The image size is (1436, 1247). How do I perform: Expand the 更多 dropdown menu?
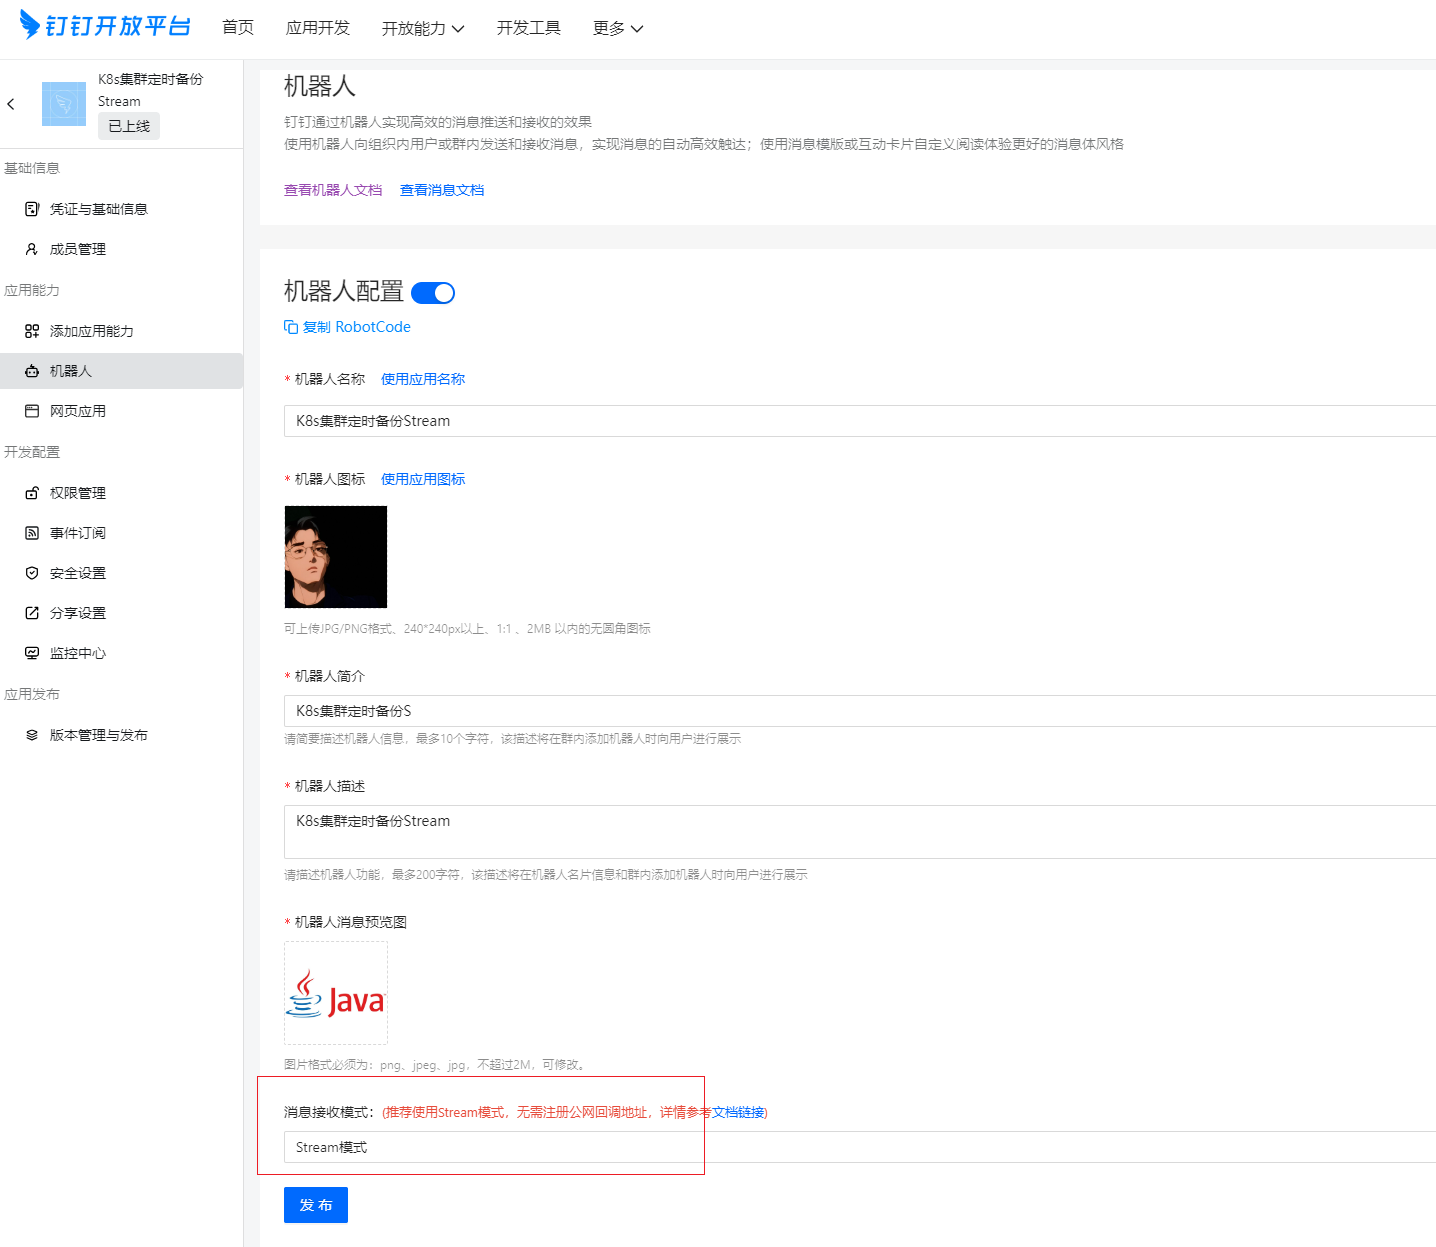click(x=618, y=28)
